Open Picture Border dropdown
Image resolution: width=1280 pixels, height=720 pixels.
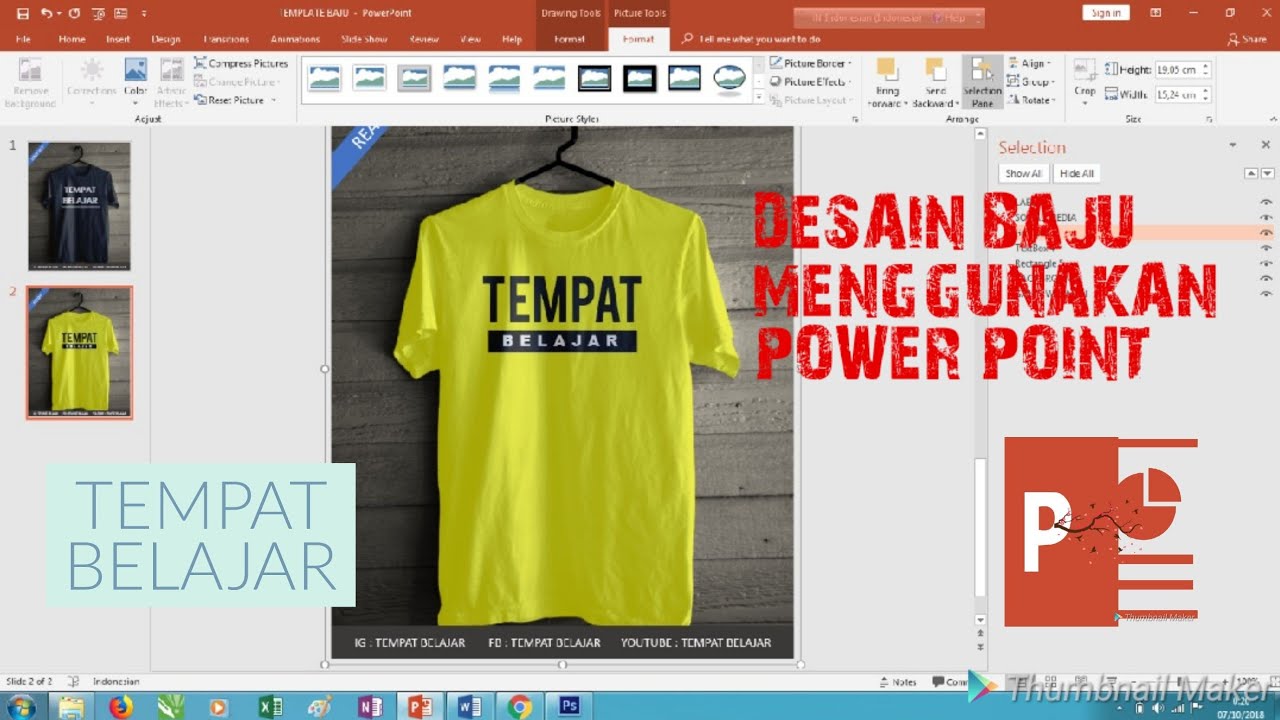tap(811, 63)
